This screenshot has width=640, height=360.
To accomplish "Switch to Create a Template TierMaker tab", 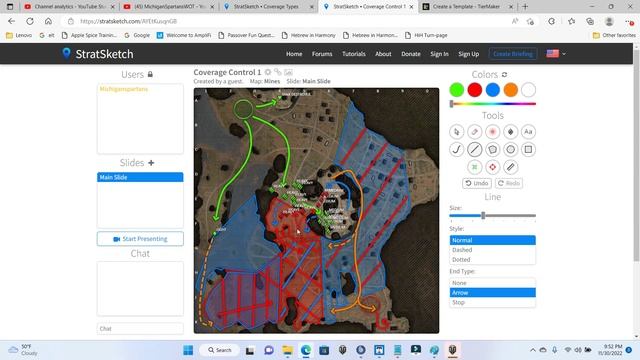I will click(x=467, y=7).
